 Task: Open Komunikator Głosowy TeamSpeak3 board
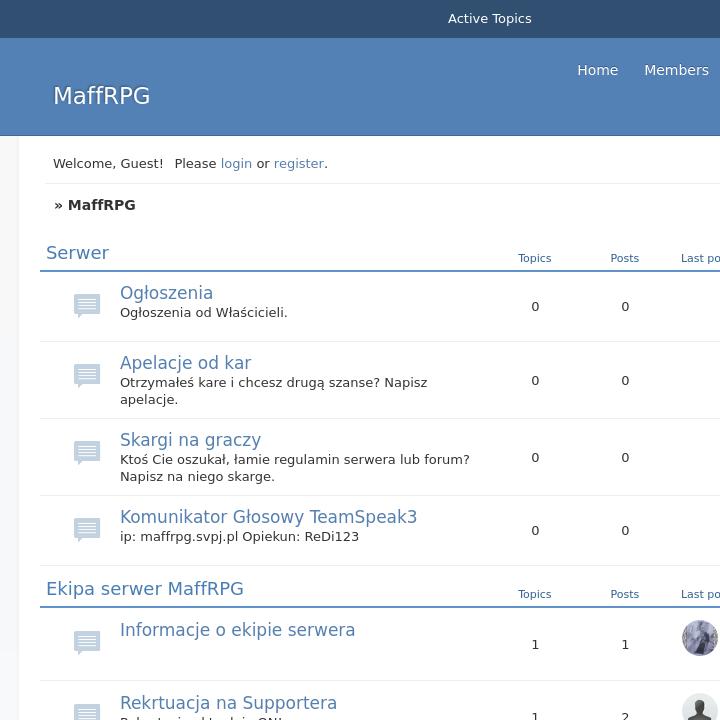point(268,517)
